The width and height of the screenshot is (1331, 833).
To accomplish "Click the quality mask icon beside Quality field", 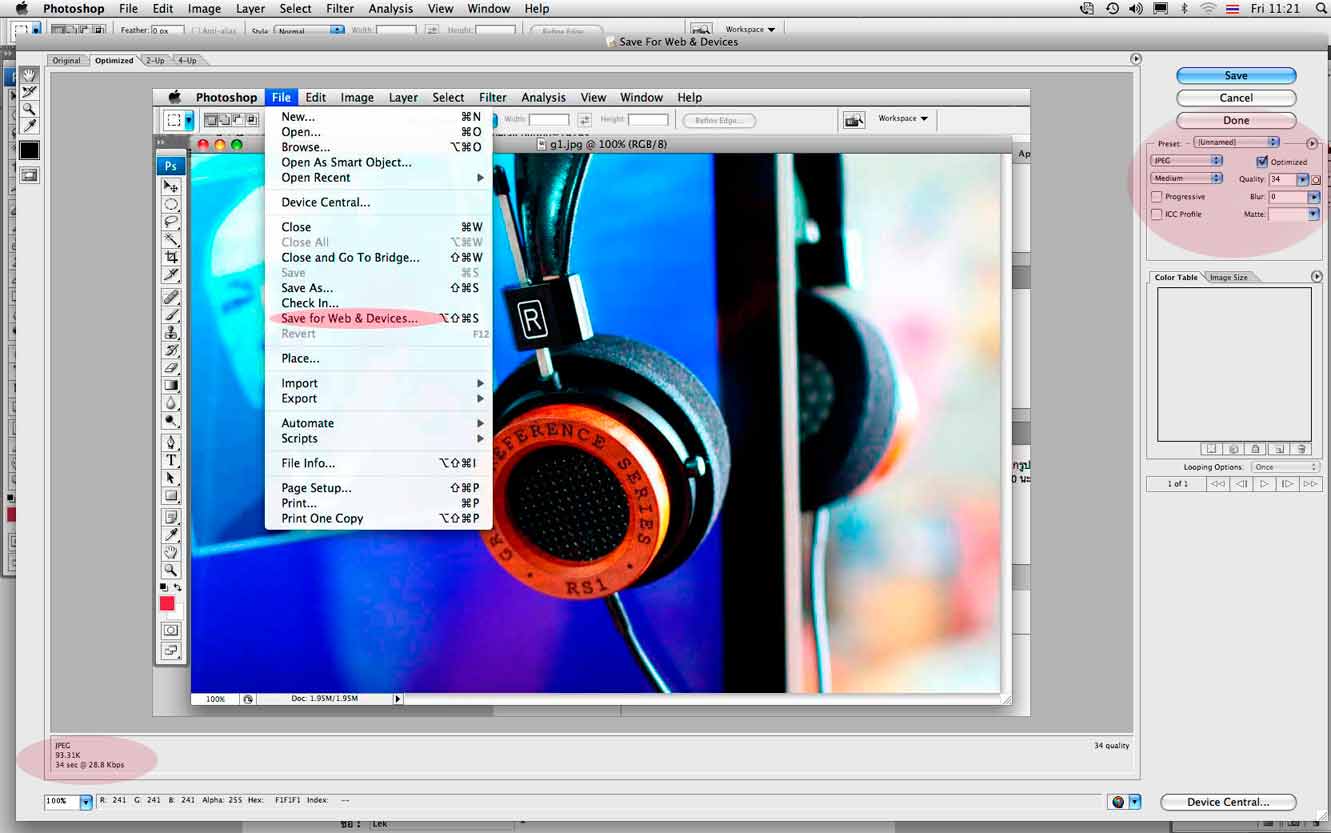I will 1316,180.
